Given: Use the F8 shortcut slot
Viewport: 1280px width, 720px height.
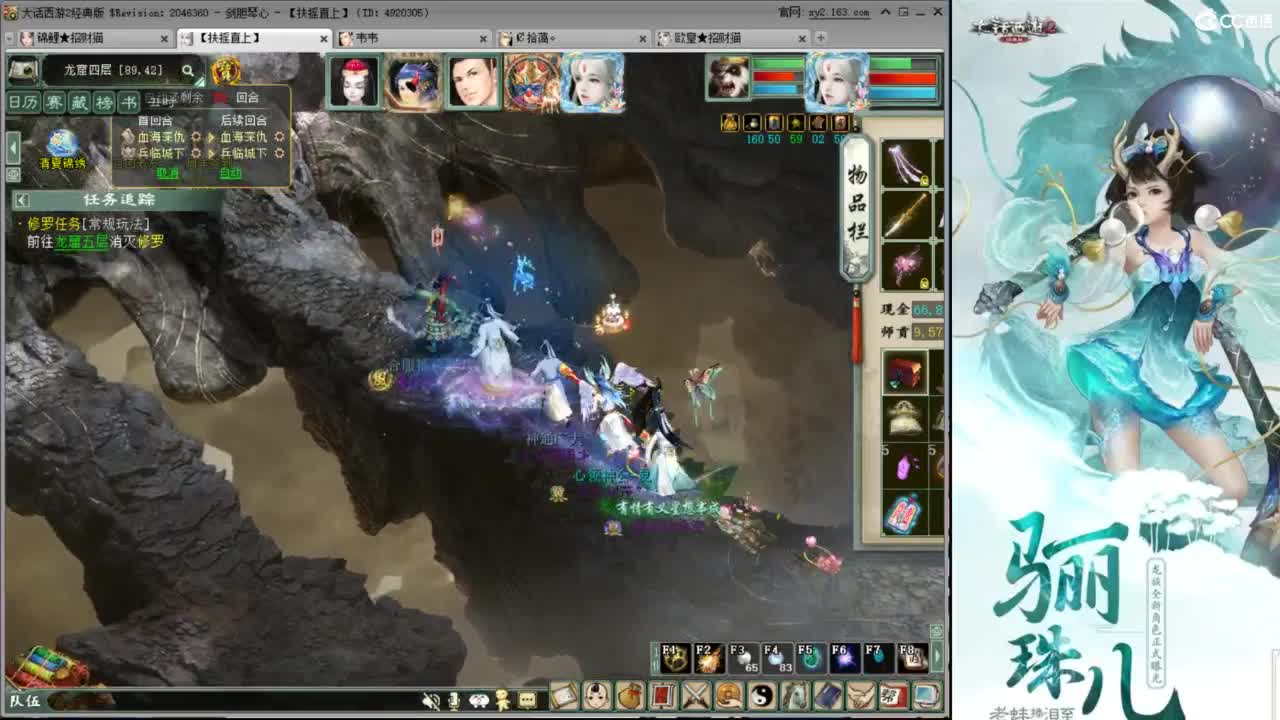Looking at the screenshot, I should (x=912, y=657).
